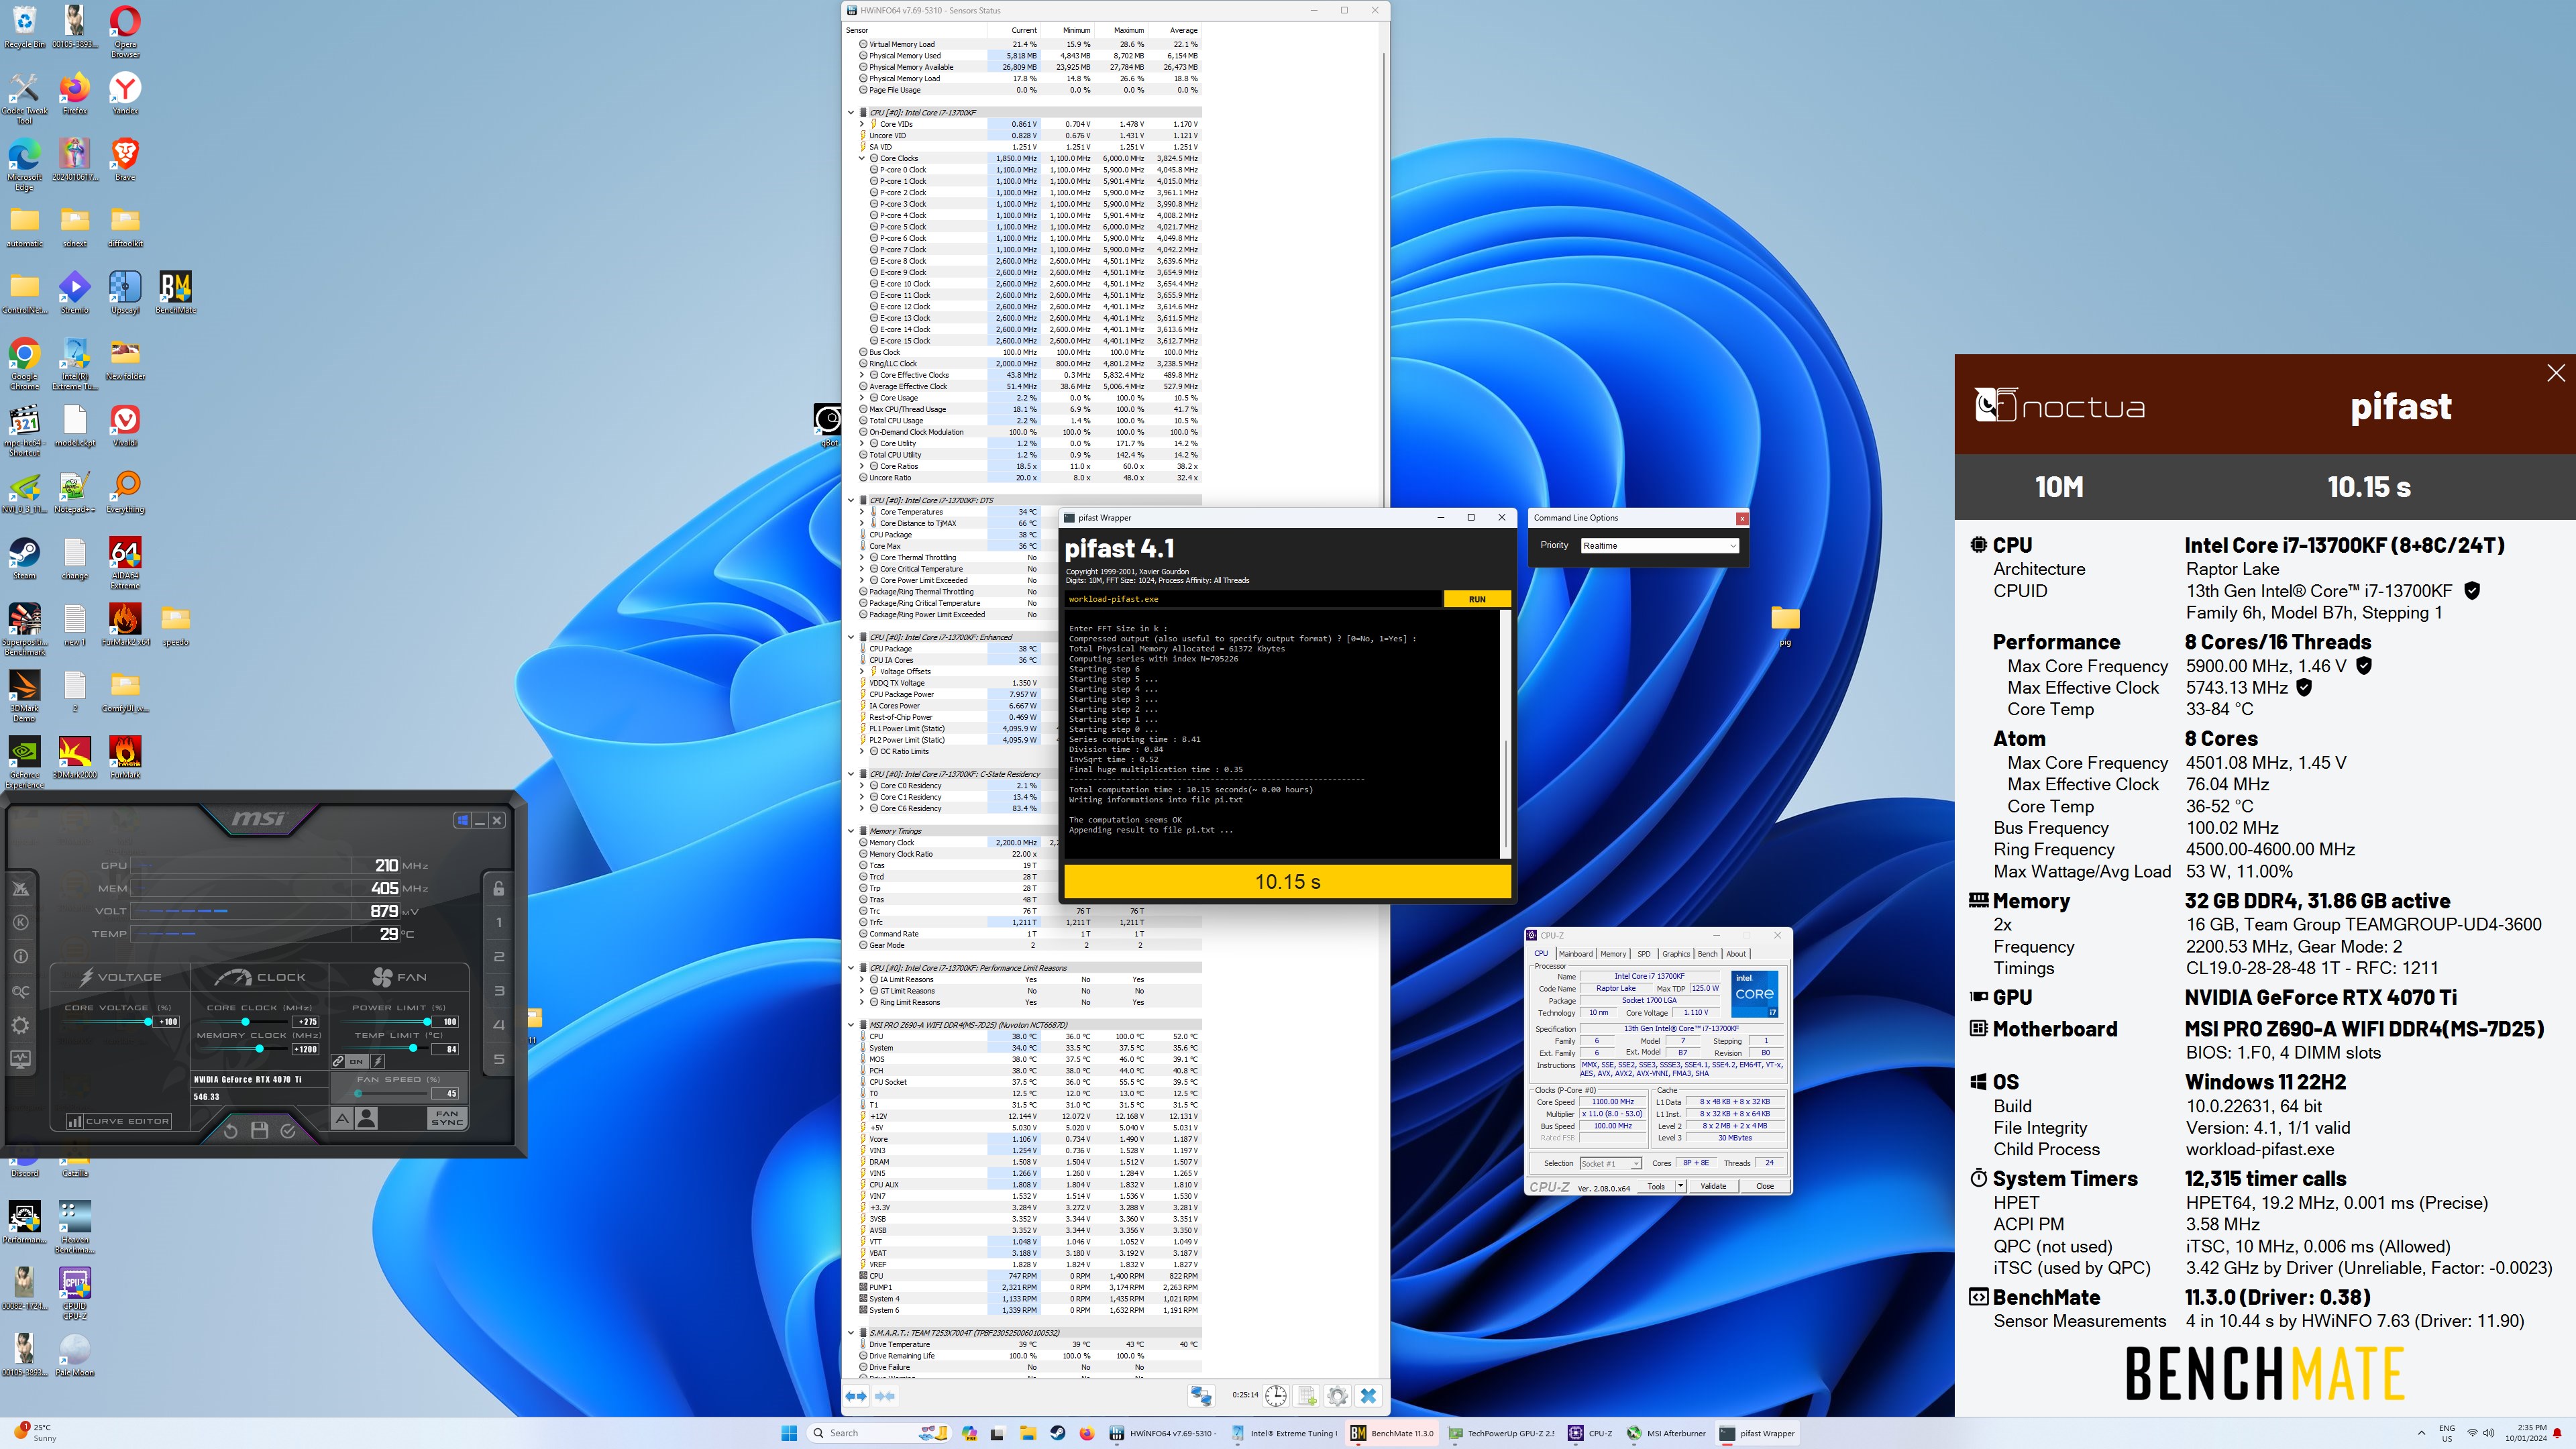Viewport: 2576px width, 1449px height.
Task: Click the Power Limit value field
Action: pos(444,1021)
